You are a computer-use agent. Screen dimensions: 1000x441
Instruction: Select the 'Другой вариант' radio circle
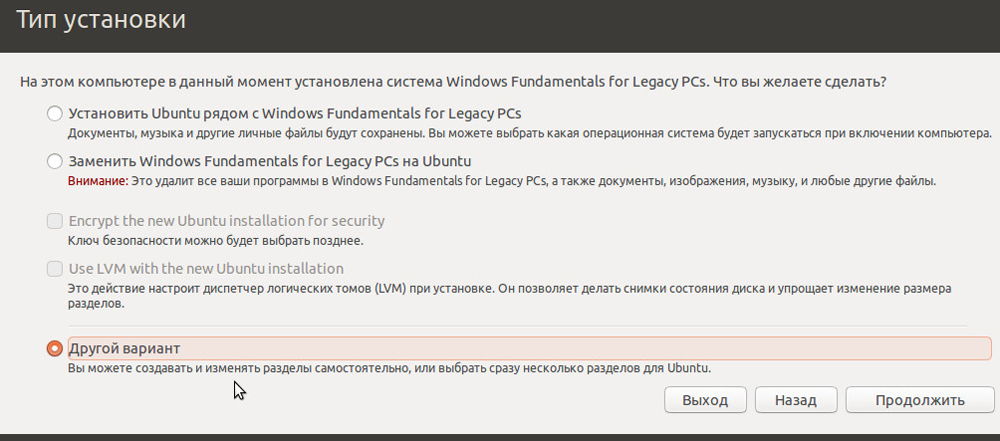coord(55,349)
